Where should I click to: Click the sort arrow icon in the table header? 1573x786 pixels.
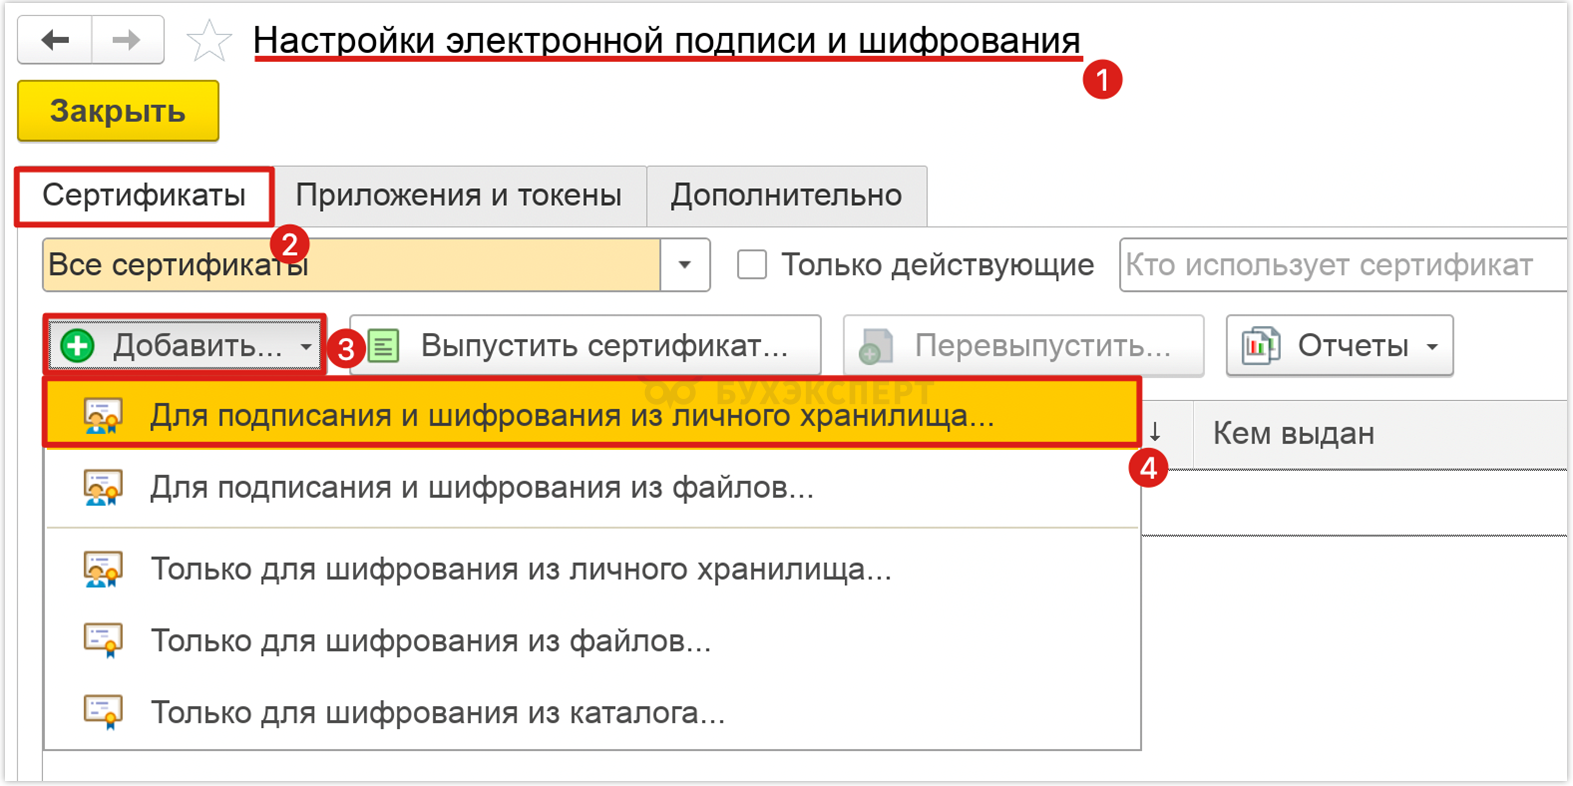click(1155, 433)
